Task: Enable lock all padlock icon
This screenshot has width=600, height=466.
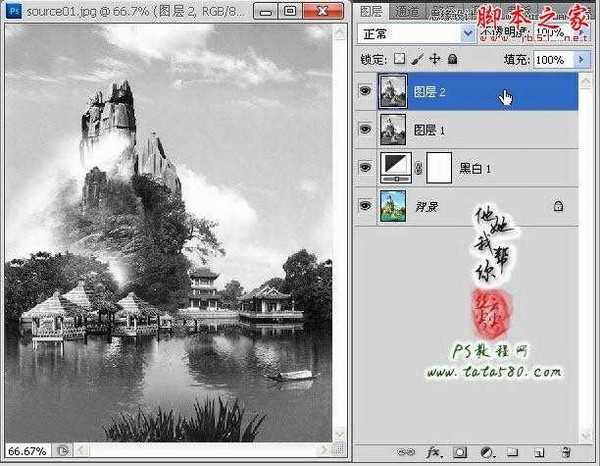Action: tap(453, 59)
